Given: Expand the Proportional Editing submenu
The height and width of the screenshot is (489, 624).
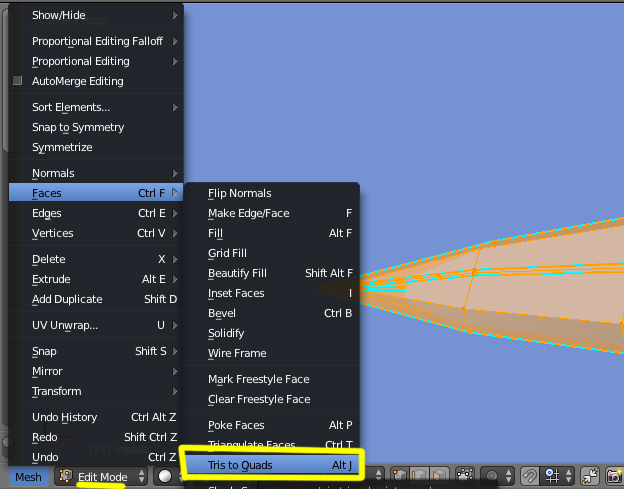Looking at the screenshot, I should 96,61.
